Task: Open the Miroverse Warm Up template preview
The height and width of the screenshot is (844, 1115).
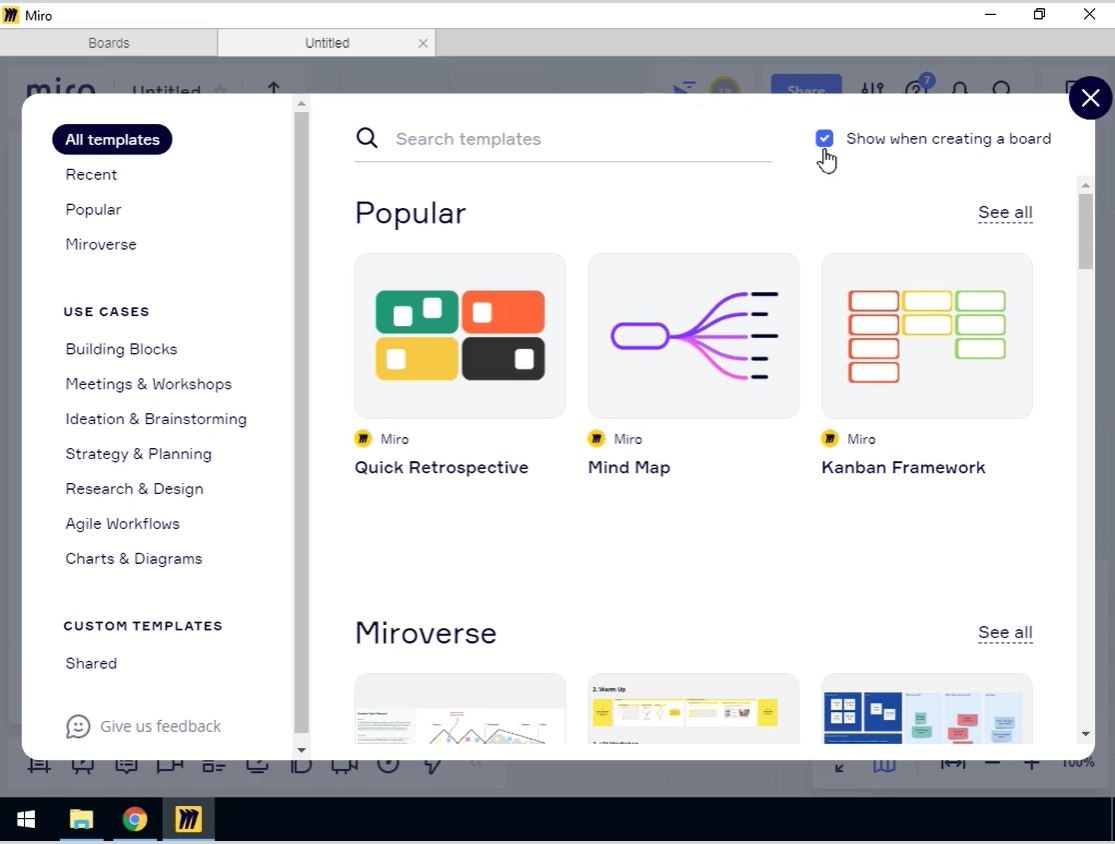Action: pyautogui.click(x=693, y=708)
